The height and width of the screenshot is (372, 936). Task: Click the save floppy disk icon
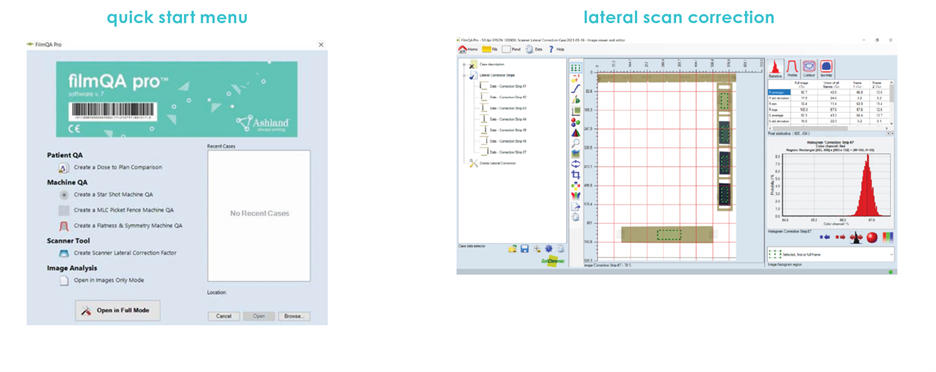tap(525, 248)
